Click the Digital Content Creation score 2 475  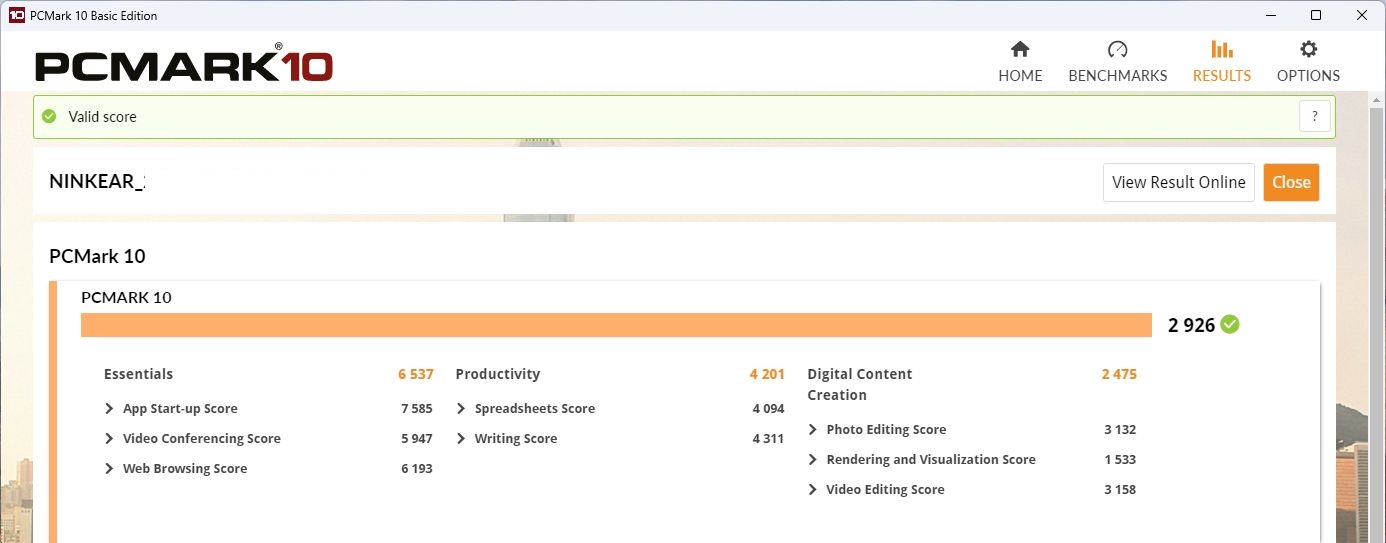click(1119, 374)
